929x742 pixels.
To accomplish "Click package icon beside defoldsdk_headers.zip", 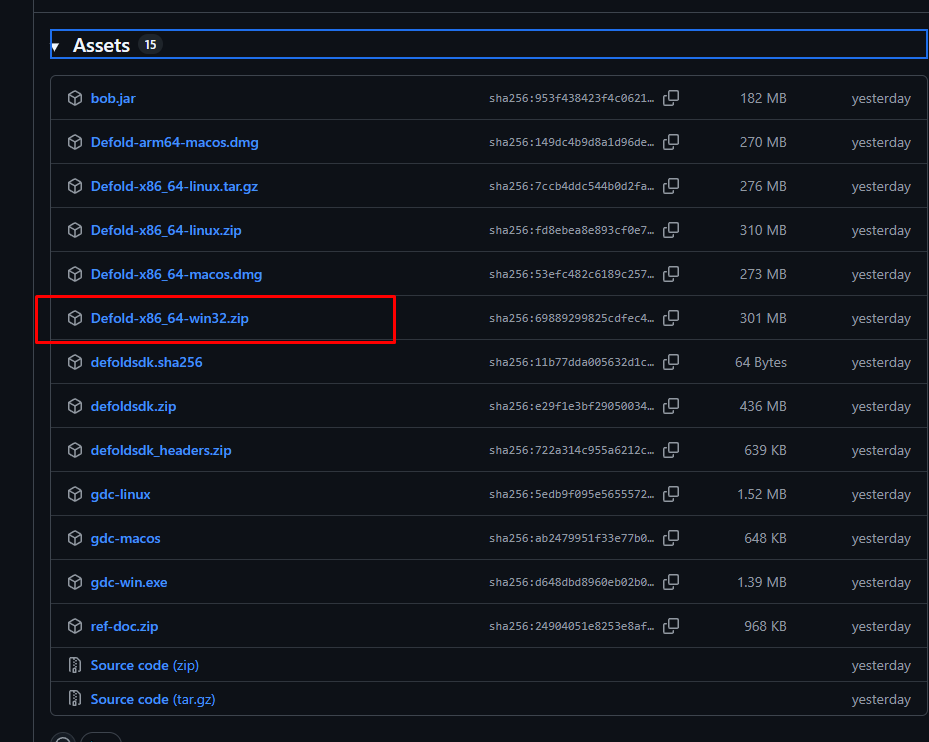I will point(75,450).
